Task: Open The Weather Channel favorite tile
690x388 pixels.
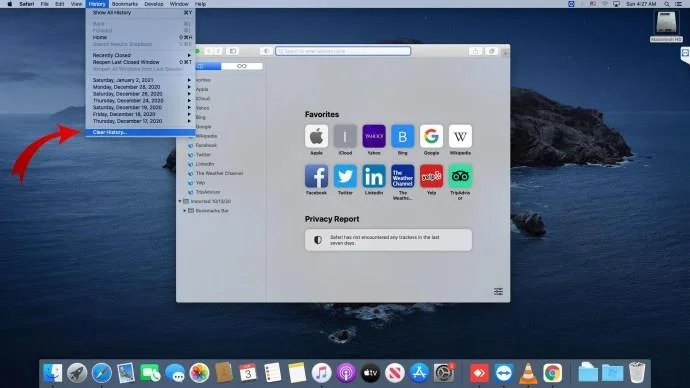Action: 403,176
